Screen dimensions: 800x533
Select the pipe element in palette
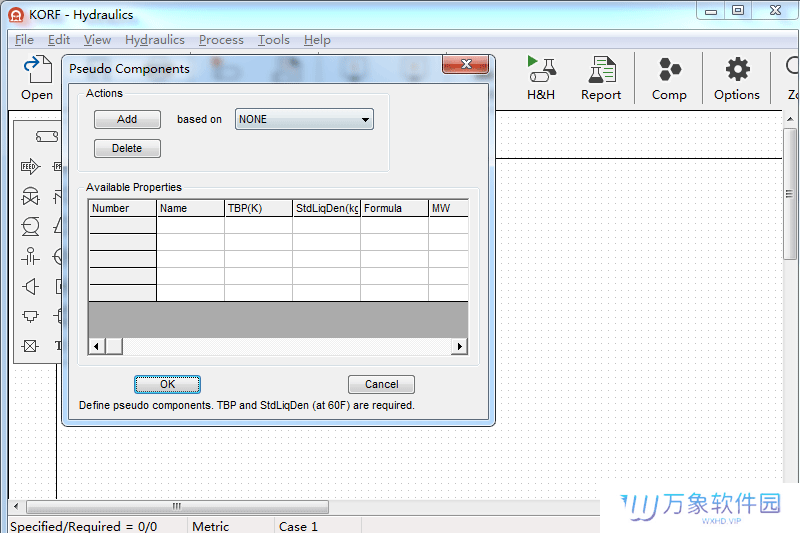(46, 136)
